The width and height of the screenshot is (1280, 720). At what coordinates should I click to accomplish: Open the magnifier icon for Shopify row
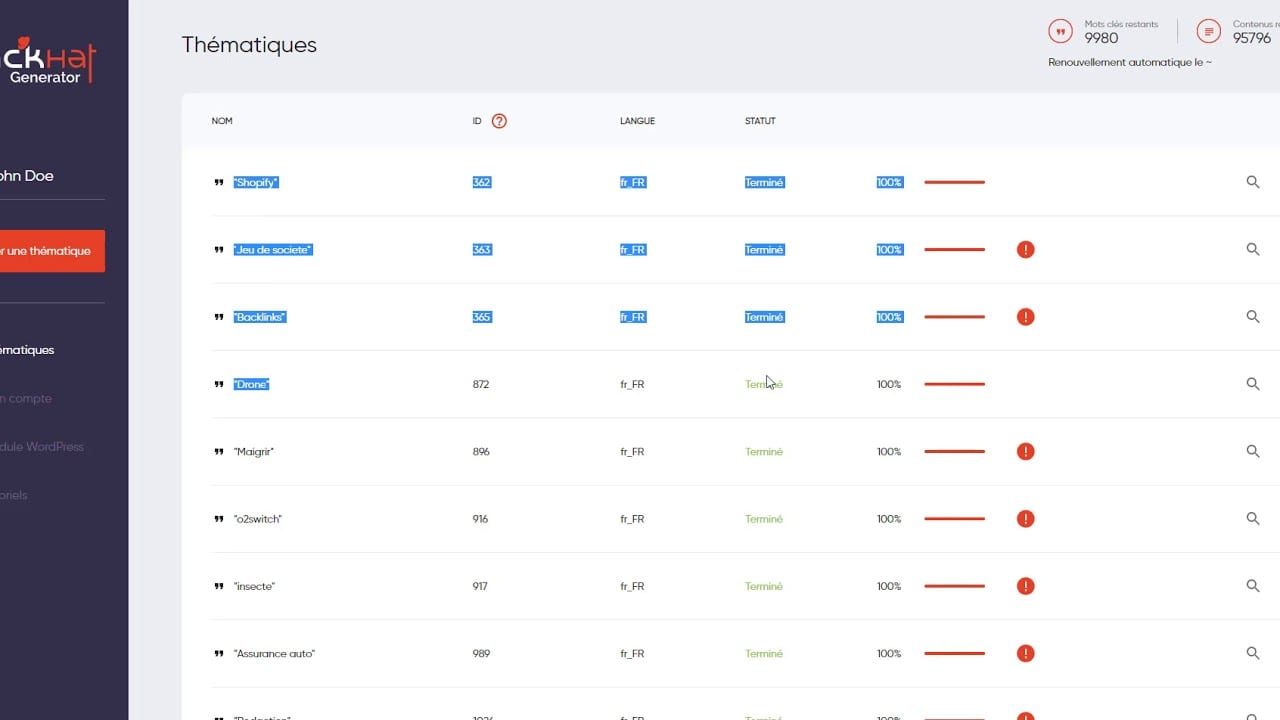(x=1252, y=182)
